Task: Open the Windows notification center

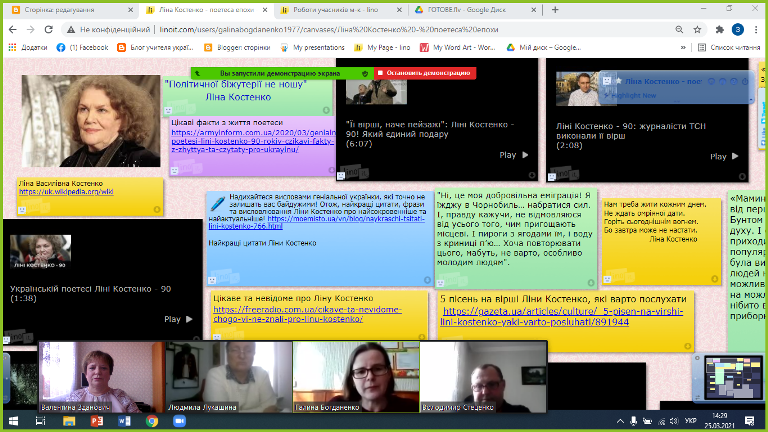Action: click(x=749, y=421)
